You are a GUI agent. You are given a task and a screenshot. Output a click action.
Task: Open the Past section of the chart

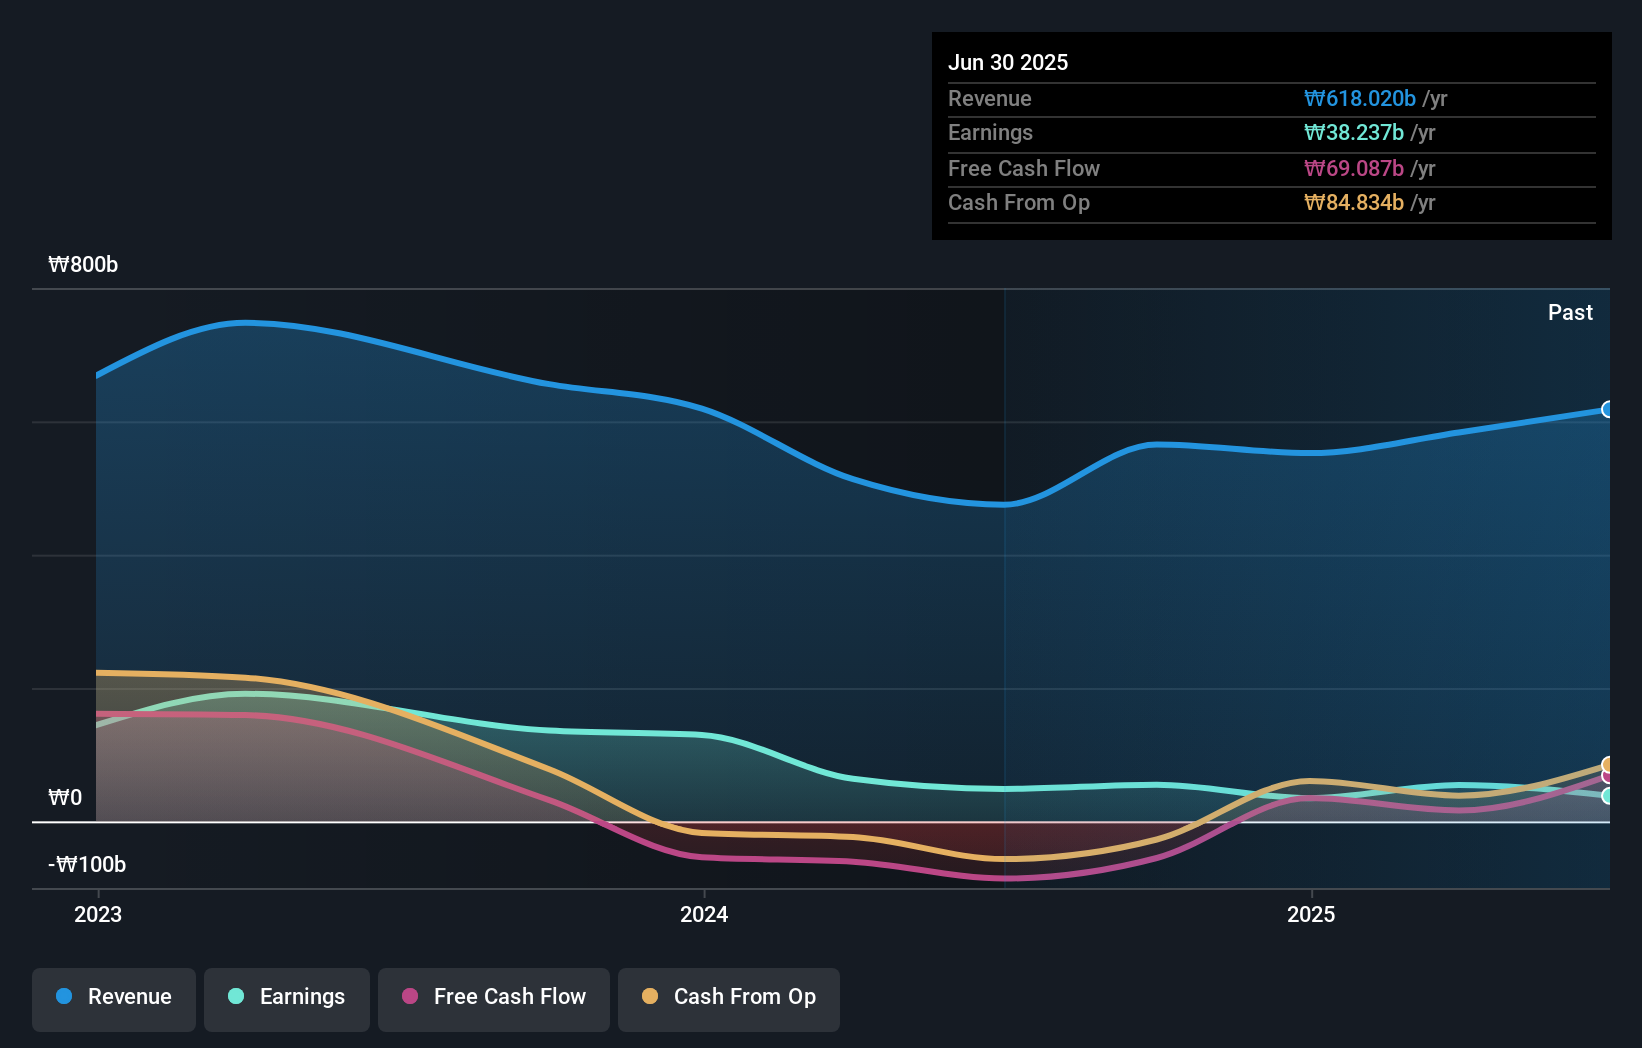[1570, 312]
